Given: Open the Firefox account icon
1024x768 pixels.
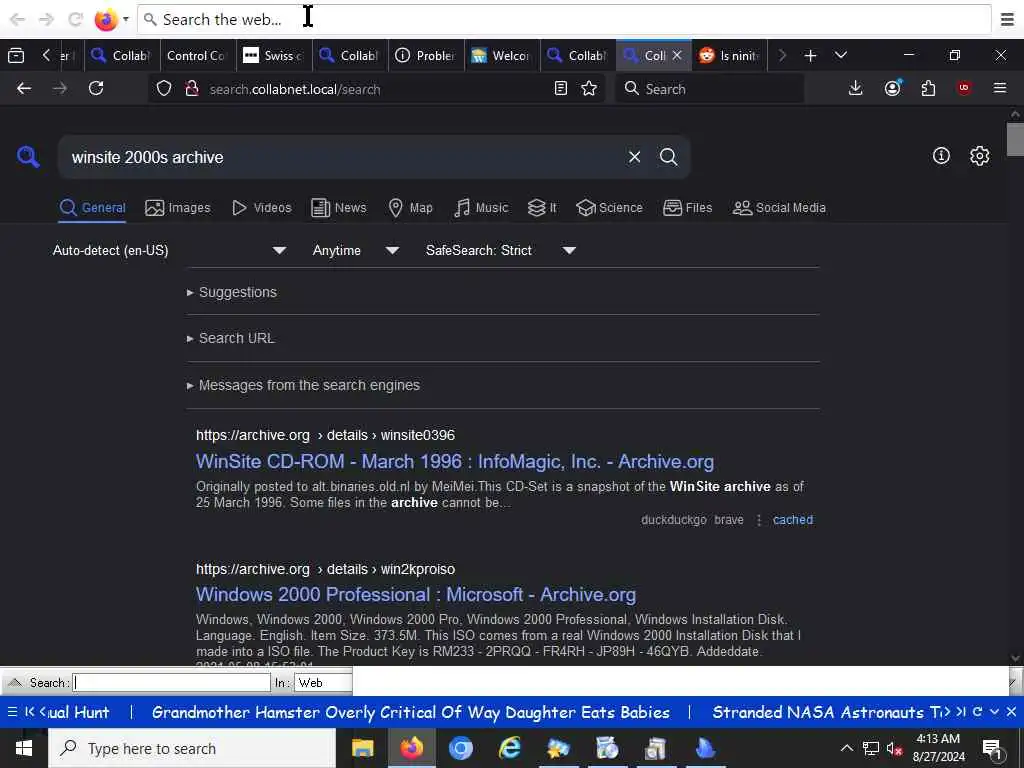Looking at the screenshot, I should (892, 88).
